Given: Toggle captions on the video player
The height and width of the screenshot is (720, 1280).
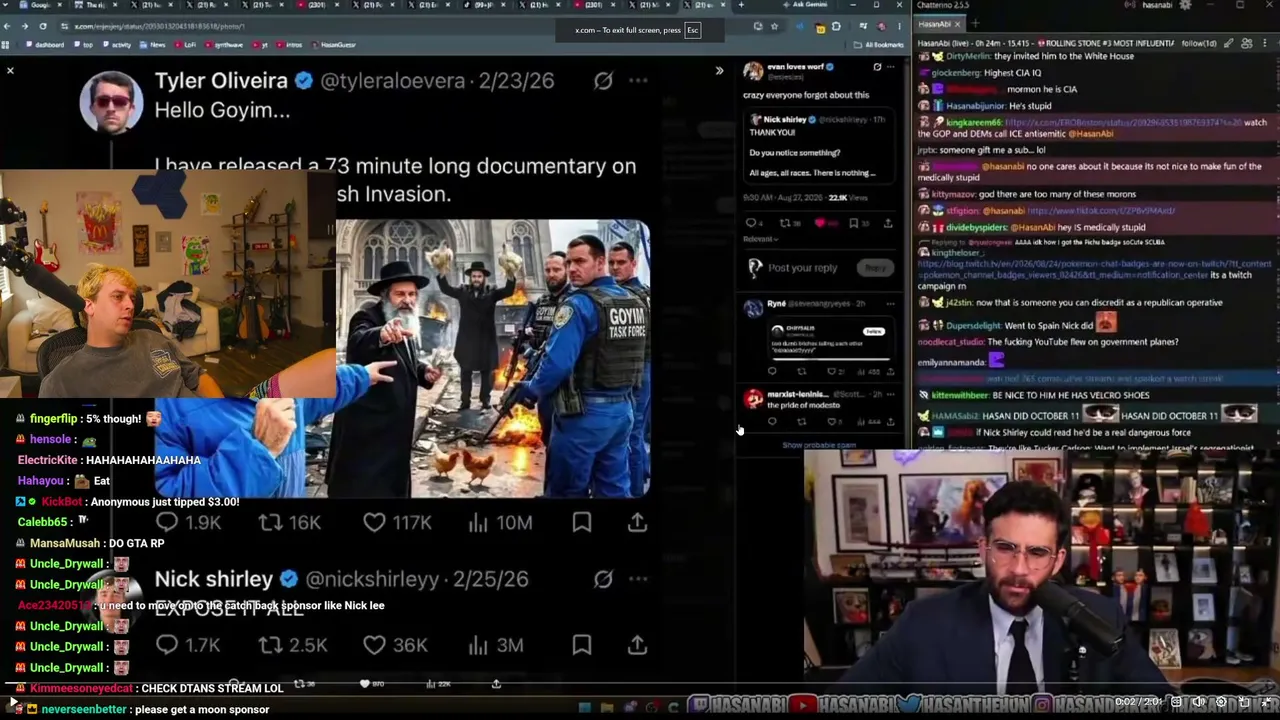Looking at the screenshot, I should (1177, 702).
